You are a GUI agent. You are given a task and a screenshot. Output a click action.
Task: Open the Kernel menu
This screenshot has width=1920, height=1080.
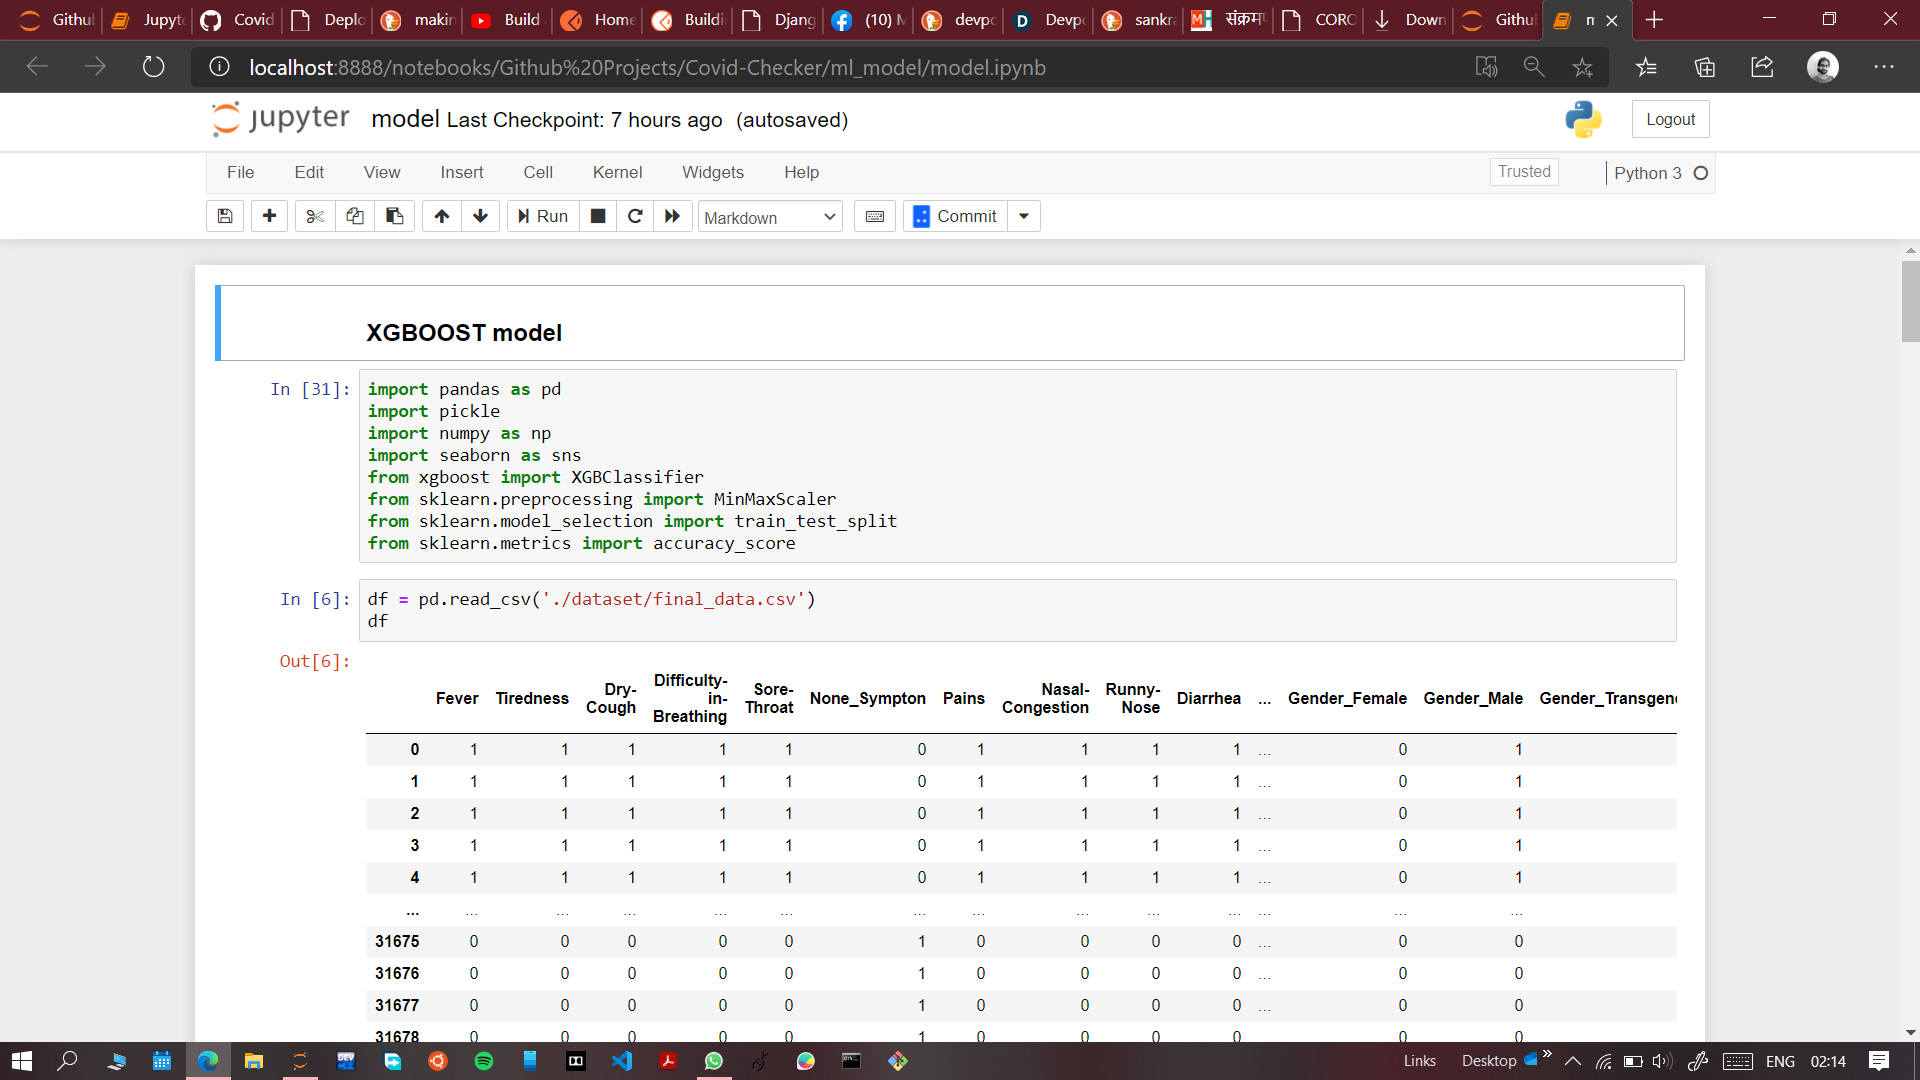tap(617, 172)
